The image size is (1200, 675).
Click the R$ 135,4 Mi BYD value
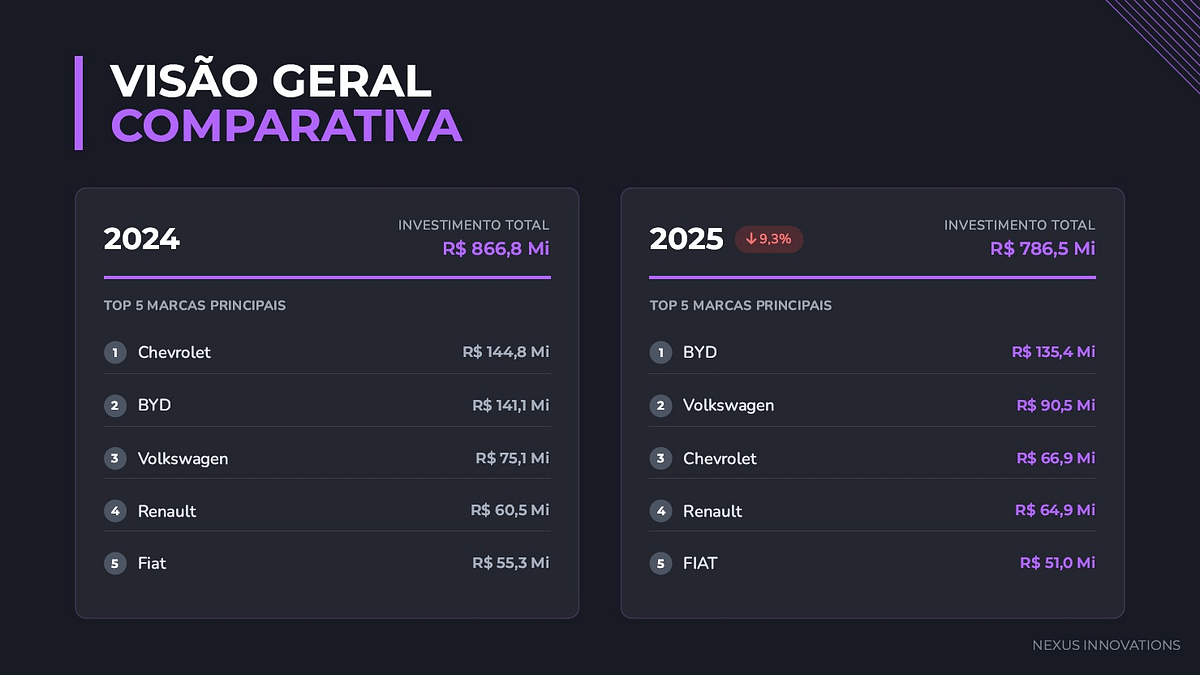tap(1053, 352)
